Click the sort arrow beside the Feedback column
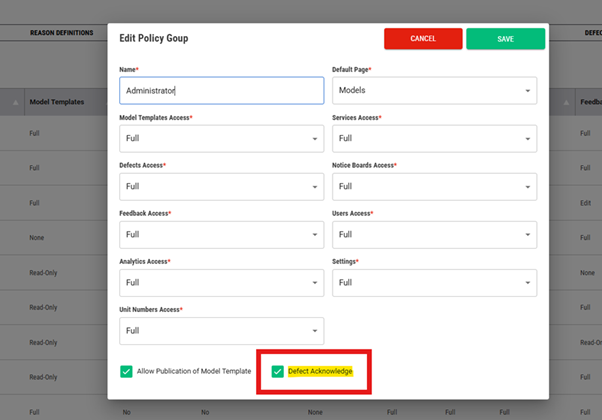 [568, 103]
